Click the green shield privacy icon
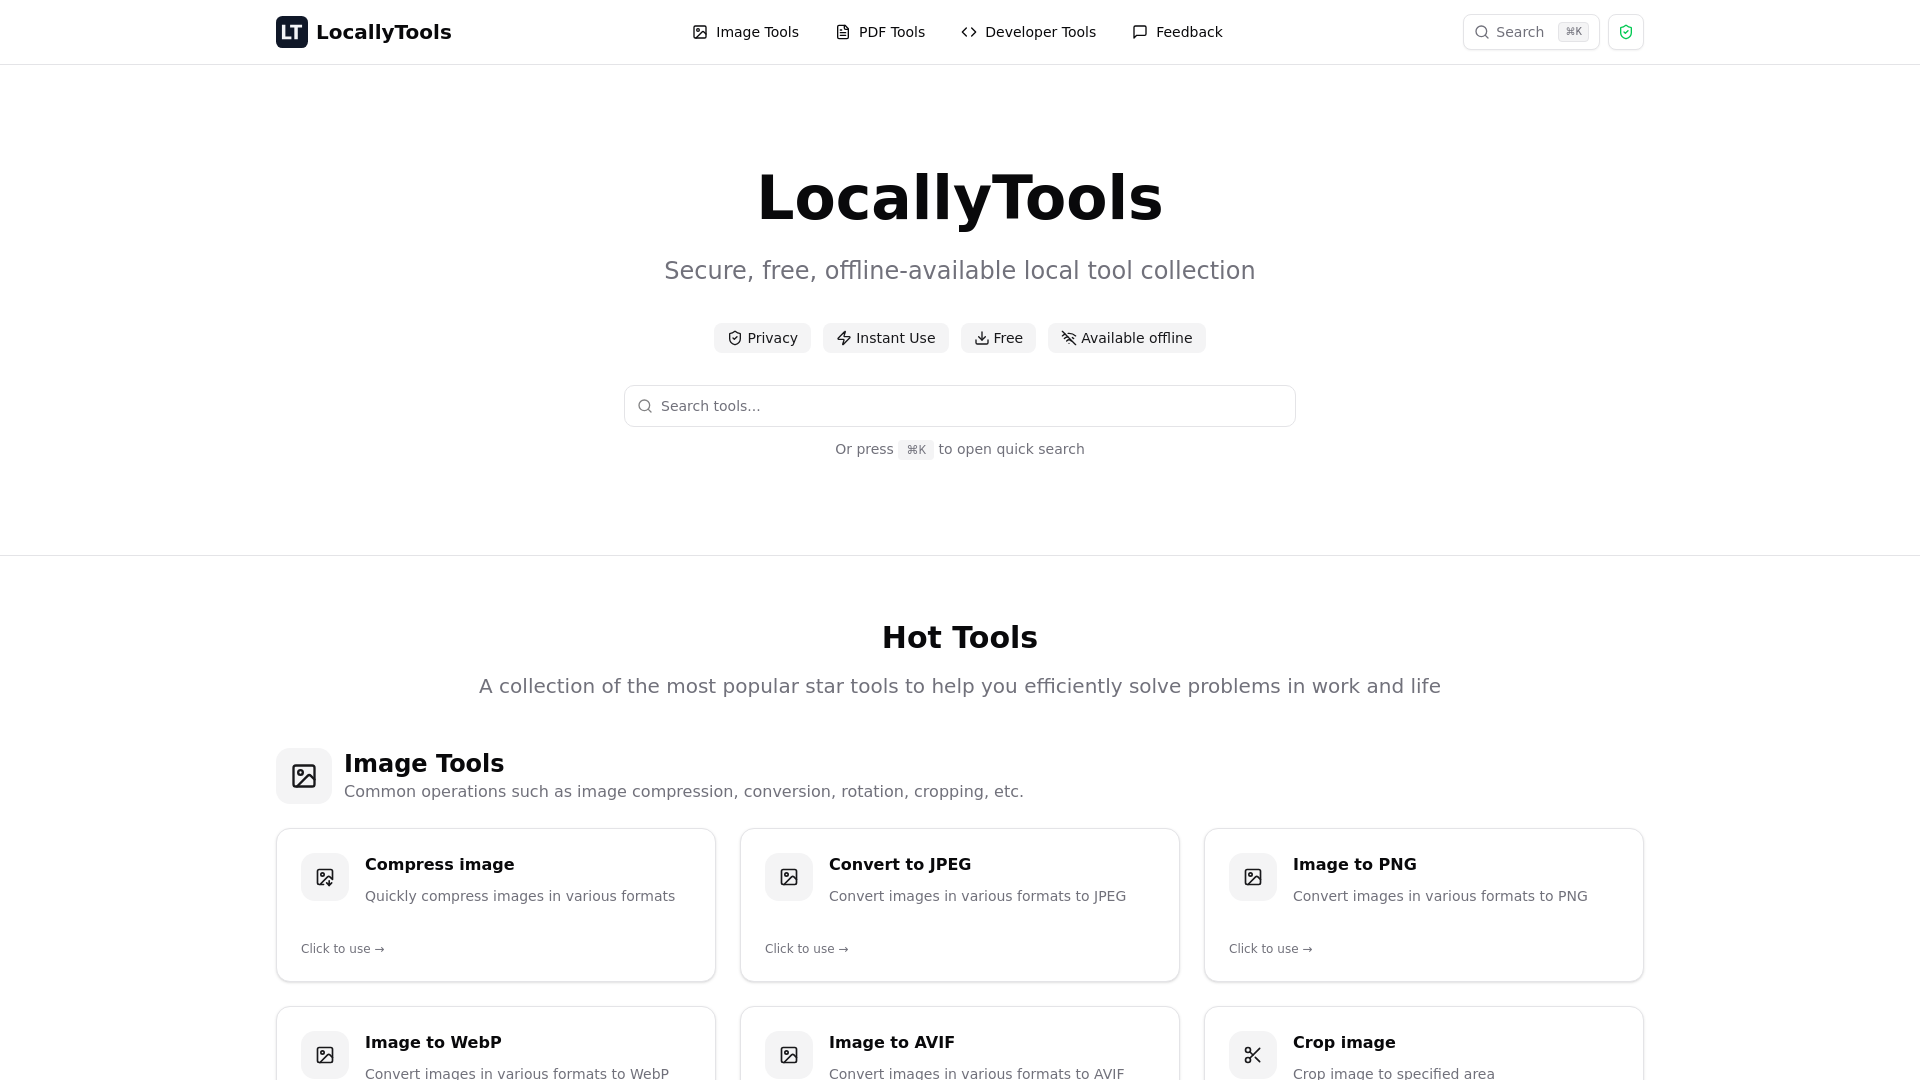Screen dimensions: 1920x1080 click(x=1625, y=32)
